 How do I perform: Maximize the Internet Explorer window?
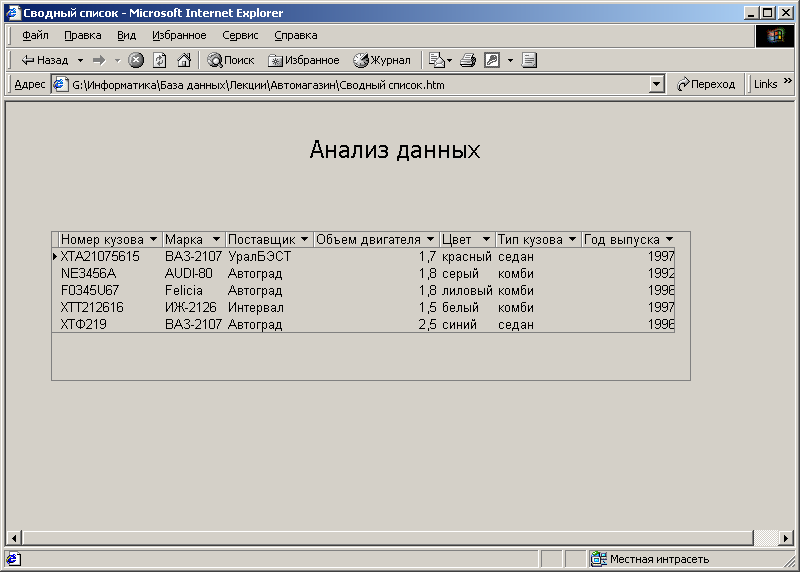point(768,13)
